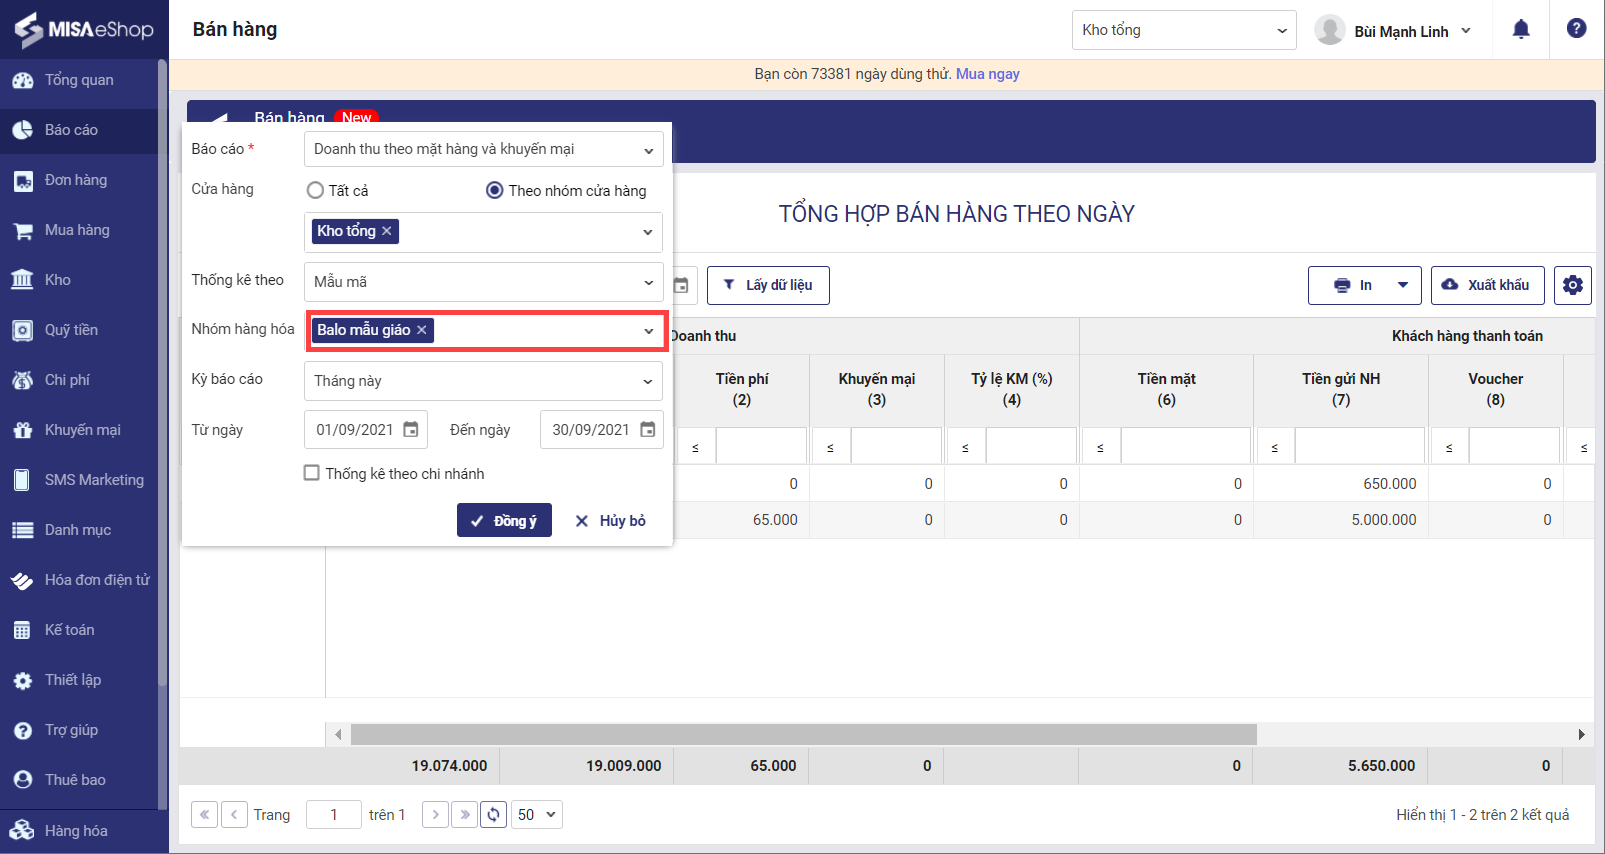
Task: Open Hóa đơn điện tử in sidebar
Action: 79,580
